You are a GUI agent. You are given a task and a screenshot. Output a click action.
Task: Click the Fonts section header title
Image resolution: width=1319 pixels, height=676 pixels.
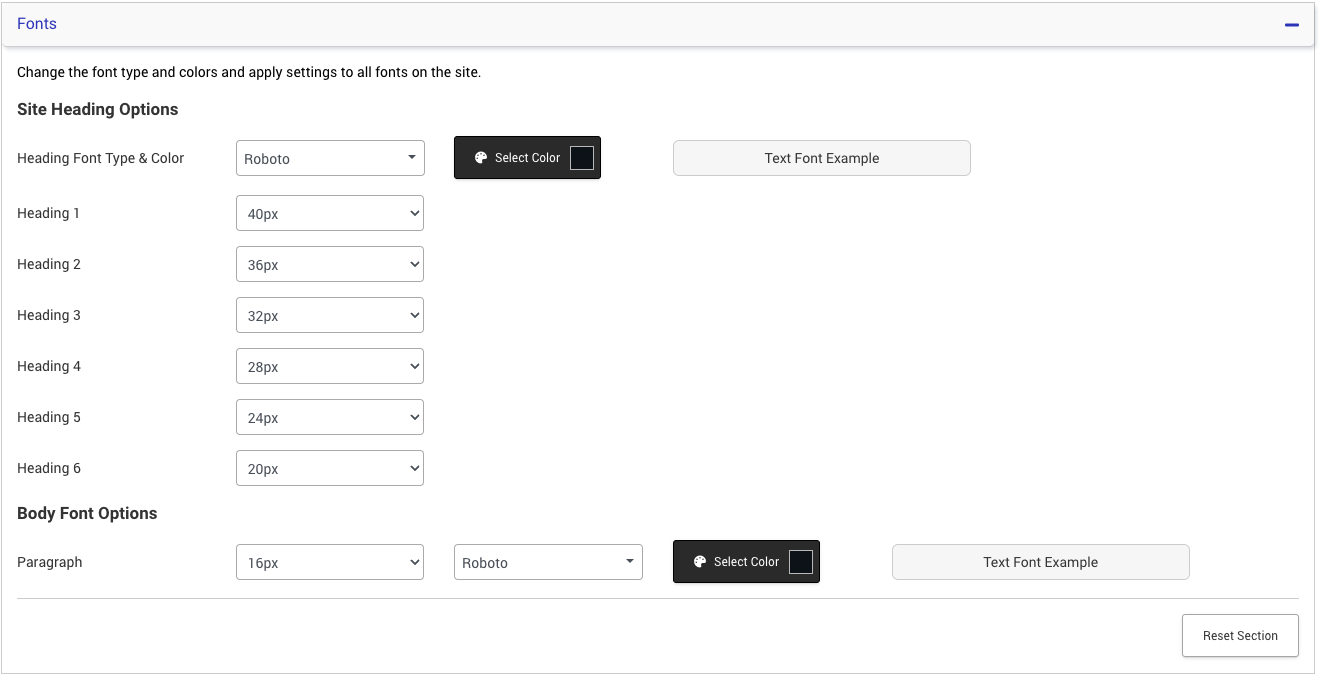[x=37, y=24]
